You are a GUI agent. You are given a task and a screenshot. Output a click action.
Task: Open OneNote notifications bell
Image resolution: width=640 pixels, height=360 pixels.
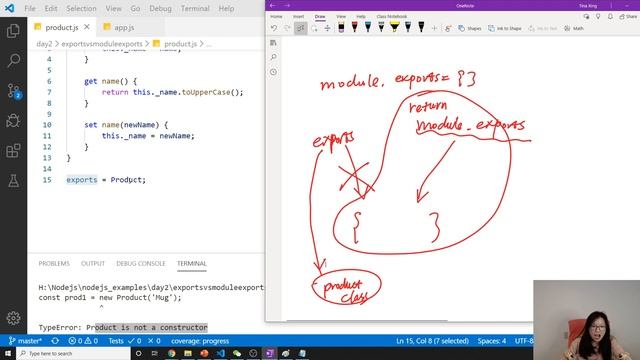point(610,16)
